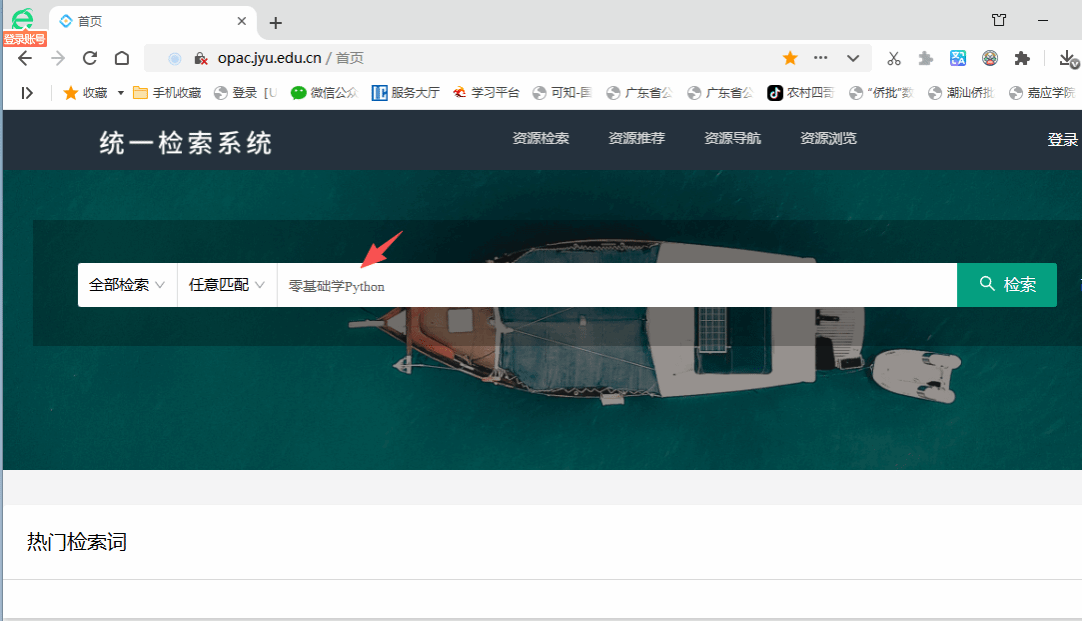Click the 登录 login link

1062,140
